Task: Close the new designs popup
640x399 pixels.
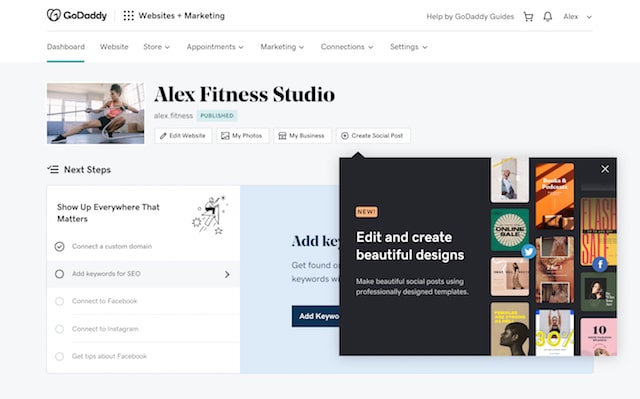Action: [x=605, y=169]
